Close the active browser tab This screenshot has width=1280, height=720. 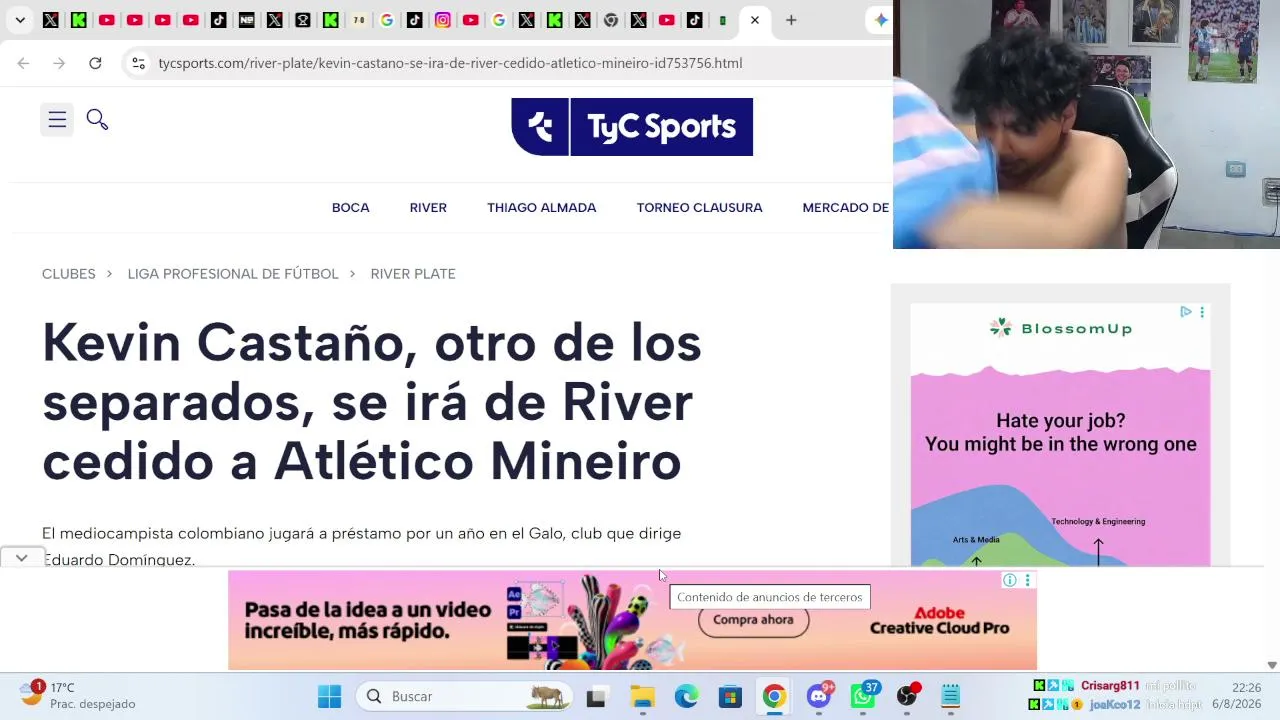(755, 20)
